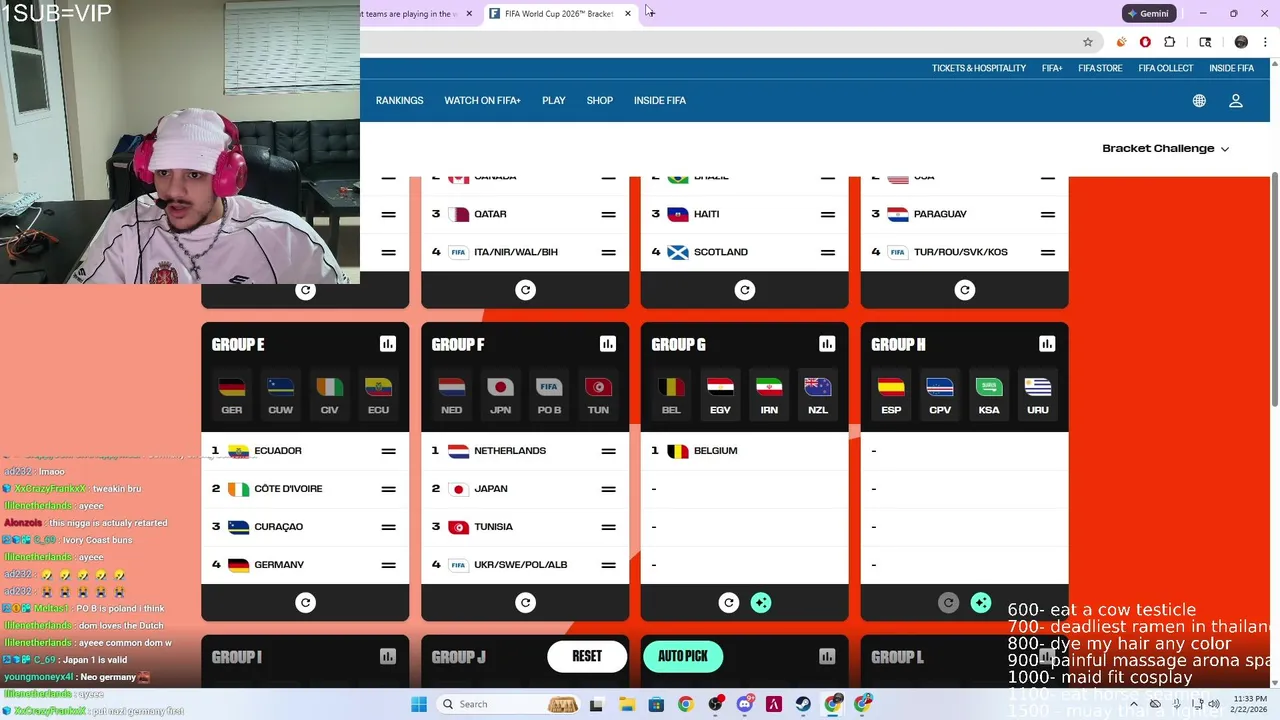Viewport: 1280px width, 720px height.
Task: Click reset arrow under ITA/NIR/WAL/BIH group
Action: click(x=526, y=290)
